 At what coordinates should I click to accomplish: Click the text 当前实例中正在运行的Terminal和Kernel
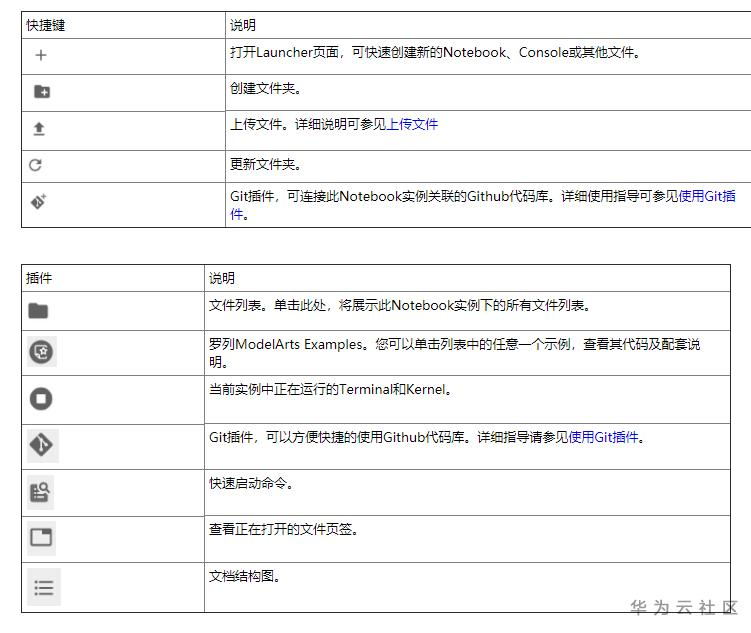tap(330, 390)
